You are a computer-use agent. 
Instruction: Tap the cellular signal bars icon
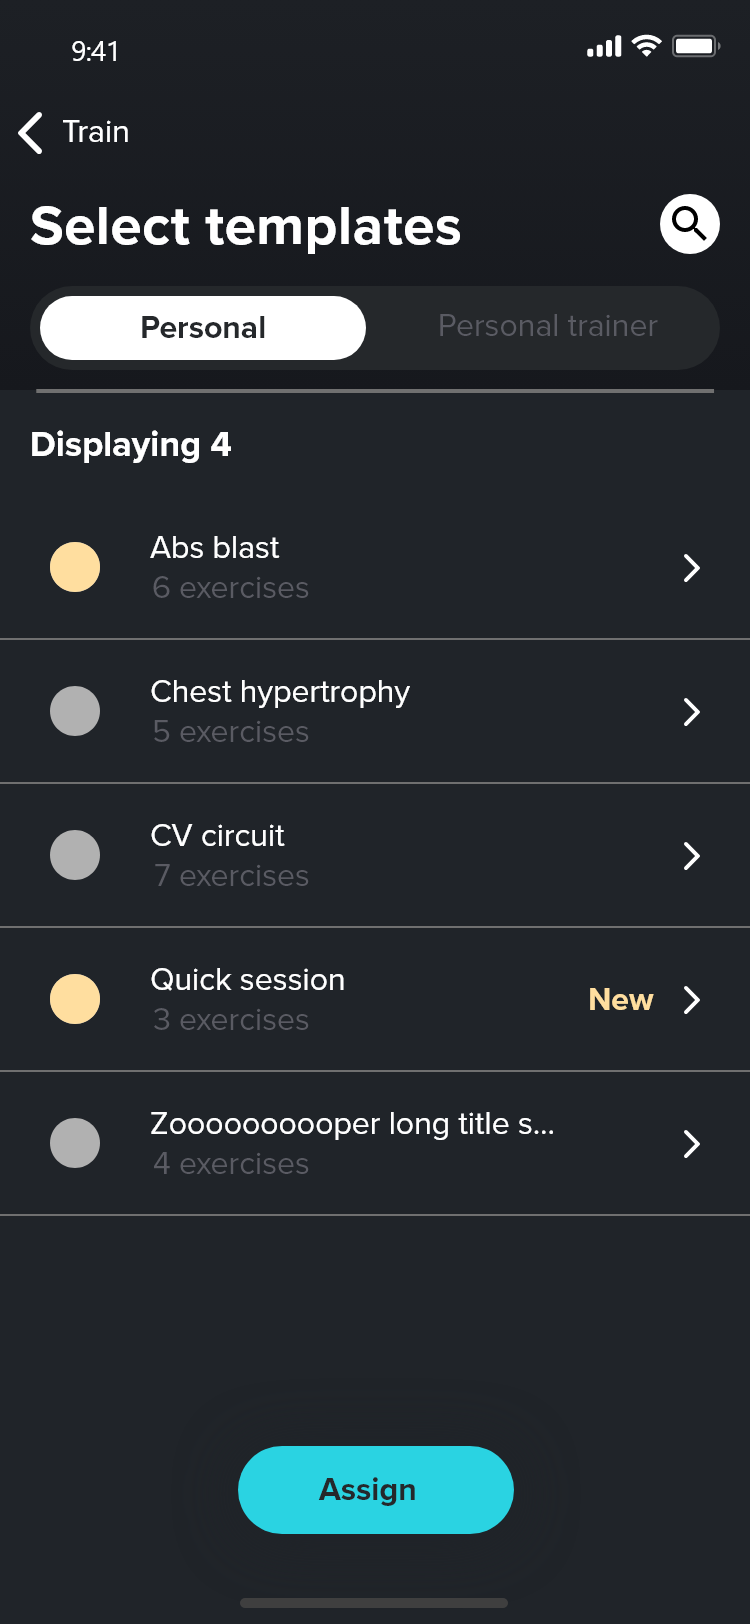point(604,47)
